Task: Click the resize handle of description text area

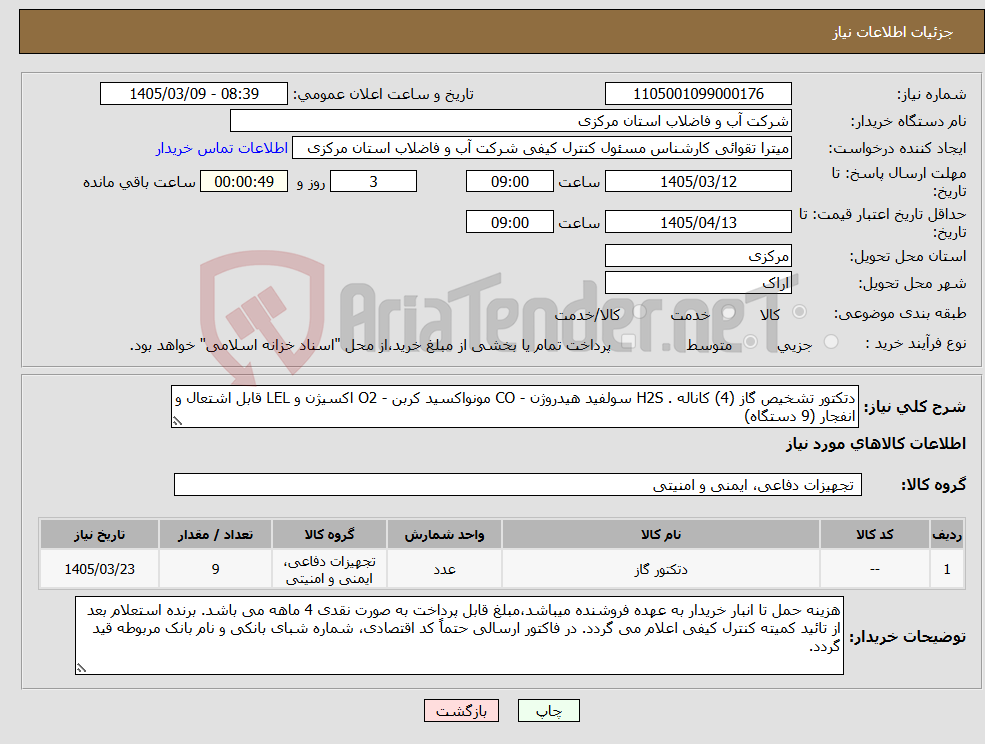Action: point(177,422)
